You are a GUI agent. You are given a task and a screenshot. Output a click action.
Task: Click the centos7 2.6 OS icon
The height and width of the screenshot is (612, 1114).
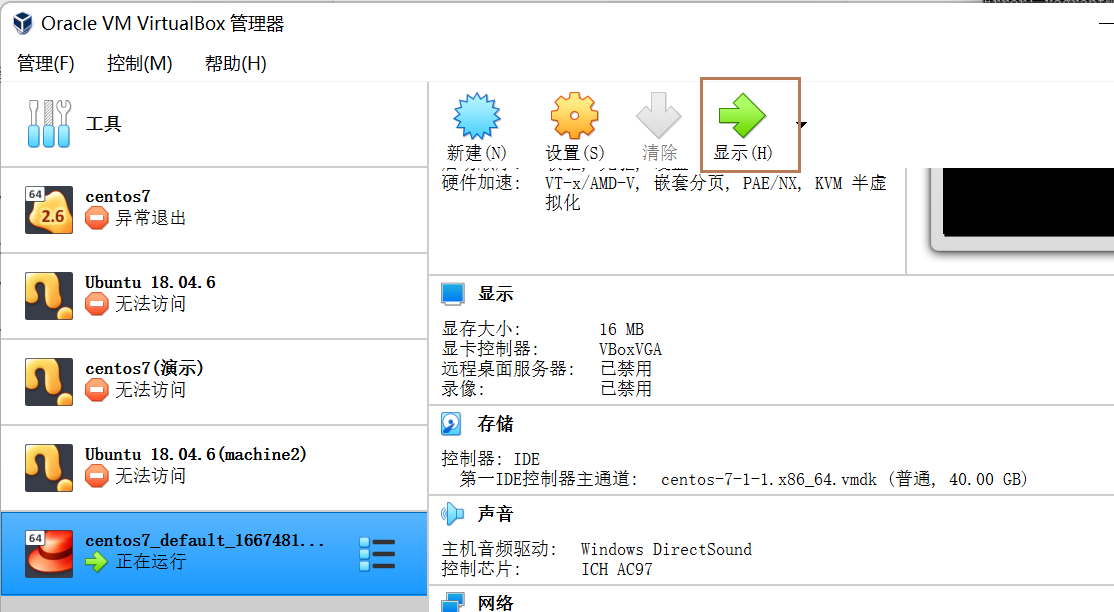pyautogui.click(x=49, y=210)
